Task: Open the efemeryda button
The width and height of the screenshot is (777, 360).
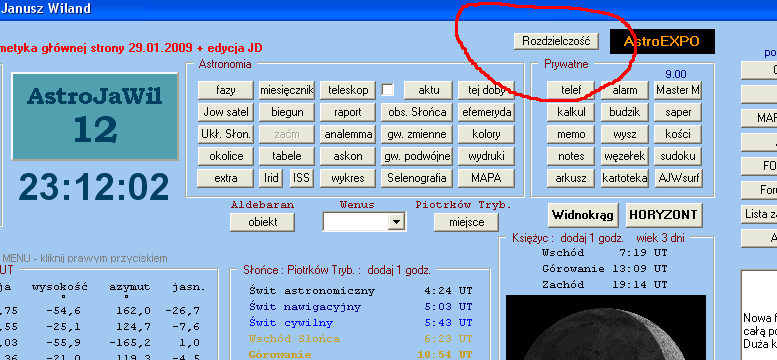Action: 486,112
